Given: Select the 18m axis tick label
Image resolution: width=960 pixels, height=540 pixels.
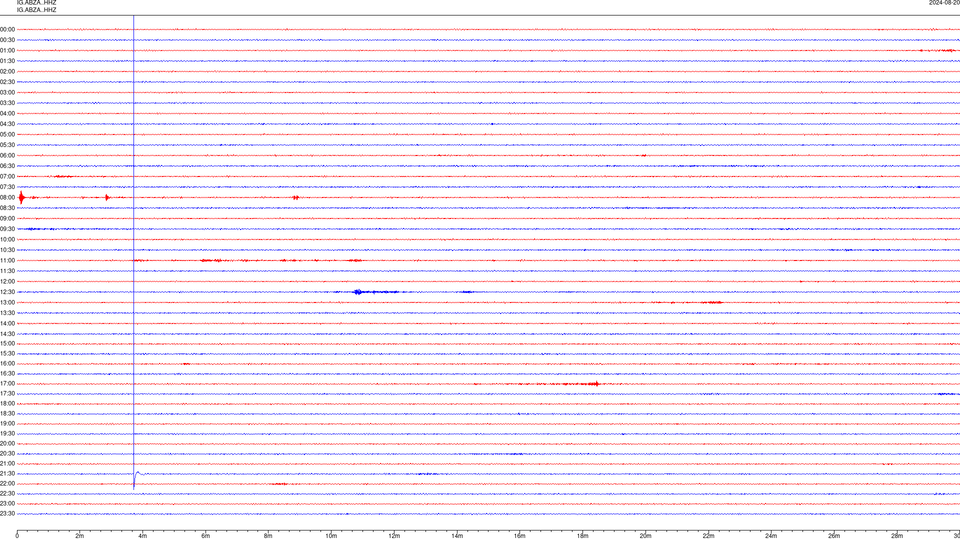Looking at the screenshot, I should (x=582, y=536).
